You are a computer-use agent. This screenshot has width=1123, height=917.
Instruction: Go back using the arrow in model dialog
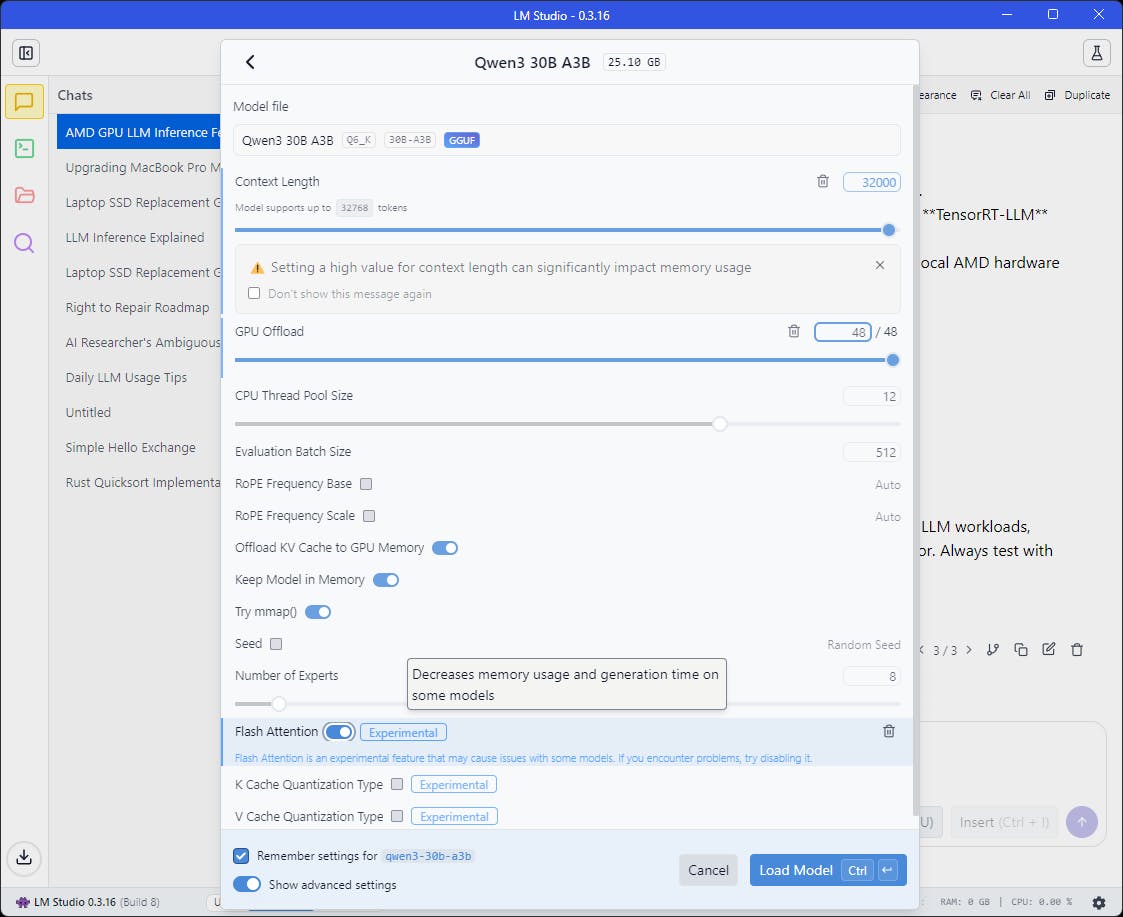click(x=250, y=62)
